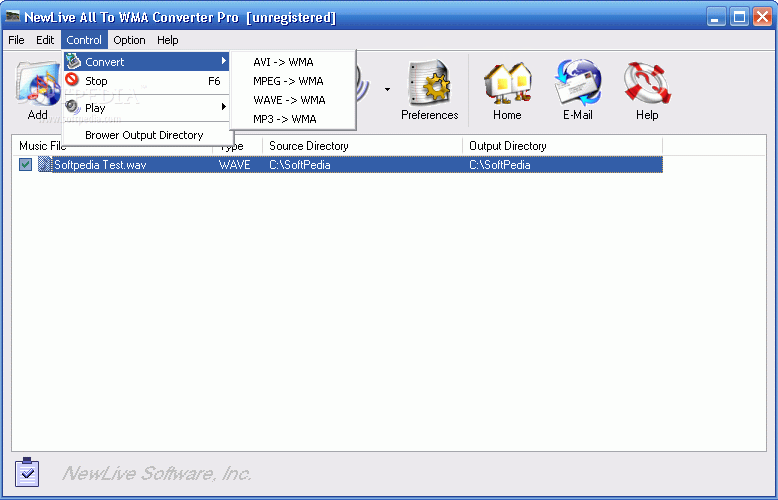Uncheck the Softpedia Test.wav checkbox
The image size is (778, 500).
[x=25, y=165]
